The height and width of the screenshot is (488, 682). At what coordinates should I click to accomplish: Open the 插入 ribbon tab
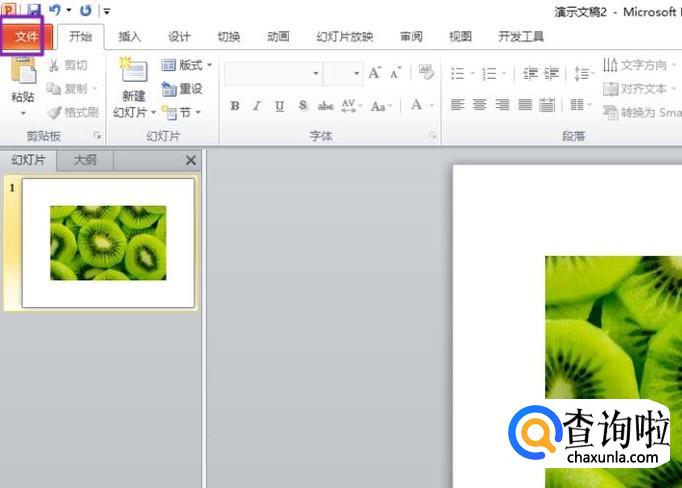tap(130, 37)
